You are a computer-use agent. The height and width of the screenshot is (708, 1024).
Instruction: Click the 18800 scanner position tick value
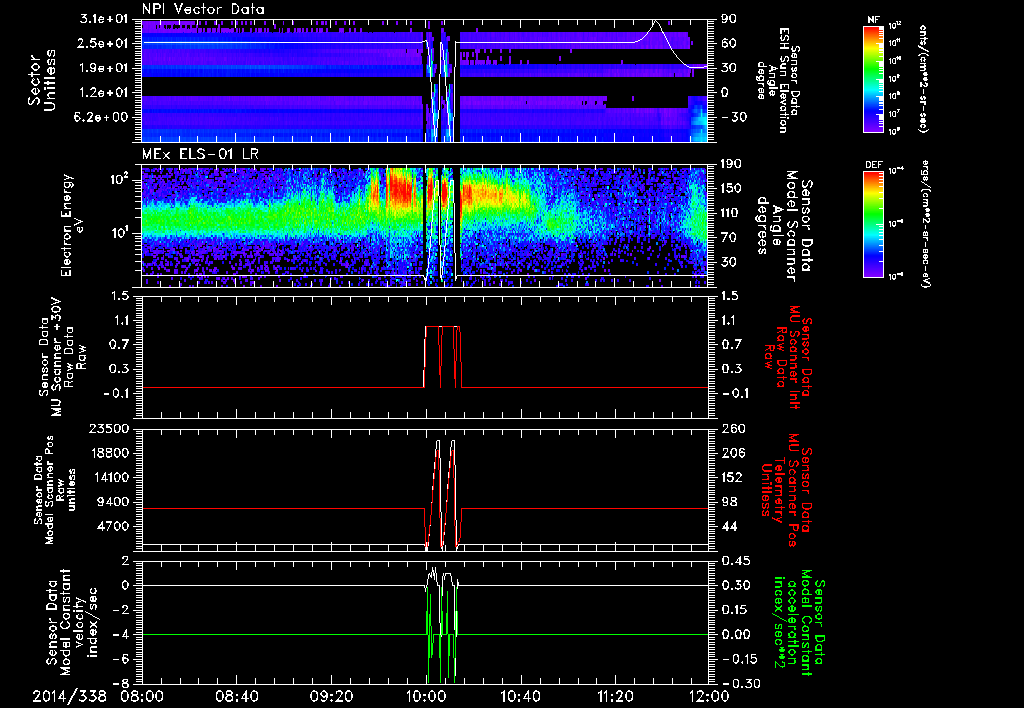(x=110, y=453)
